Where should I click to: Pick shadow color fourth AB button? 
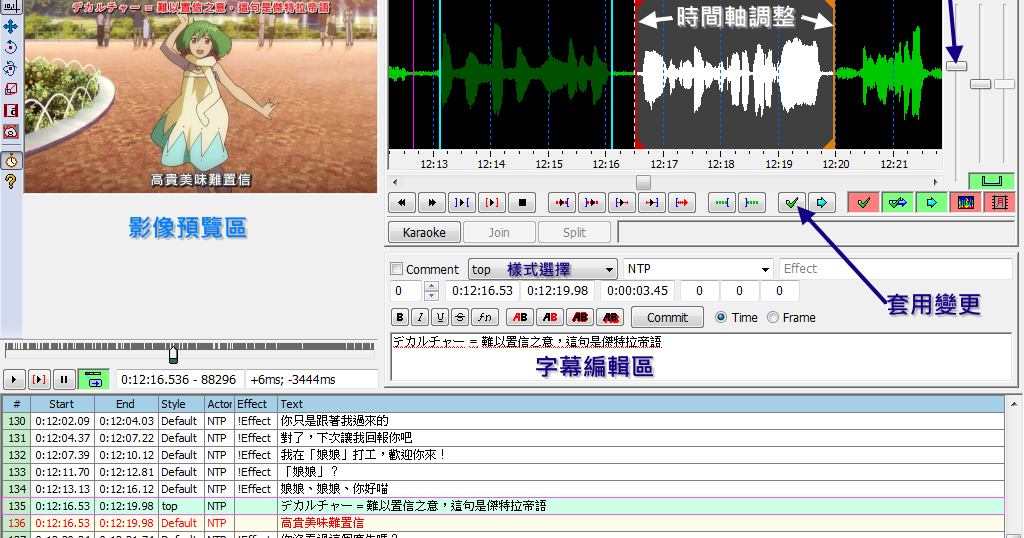coord(610,317)
